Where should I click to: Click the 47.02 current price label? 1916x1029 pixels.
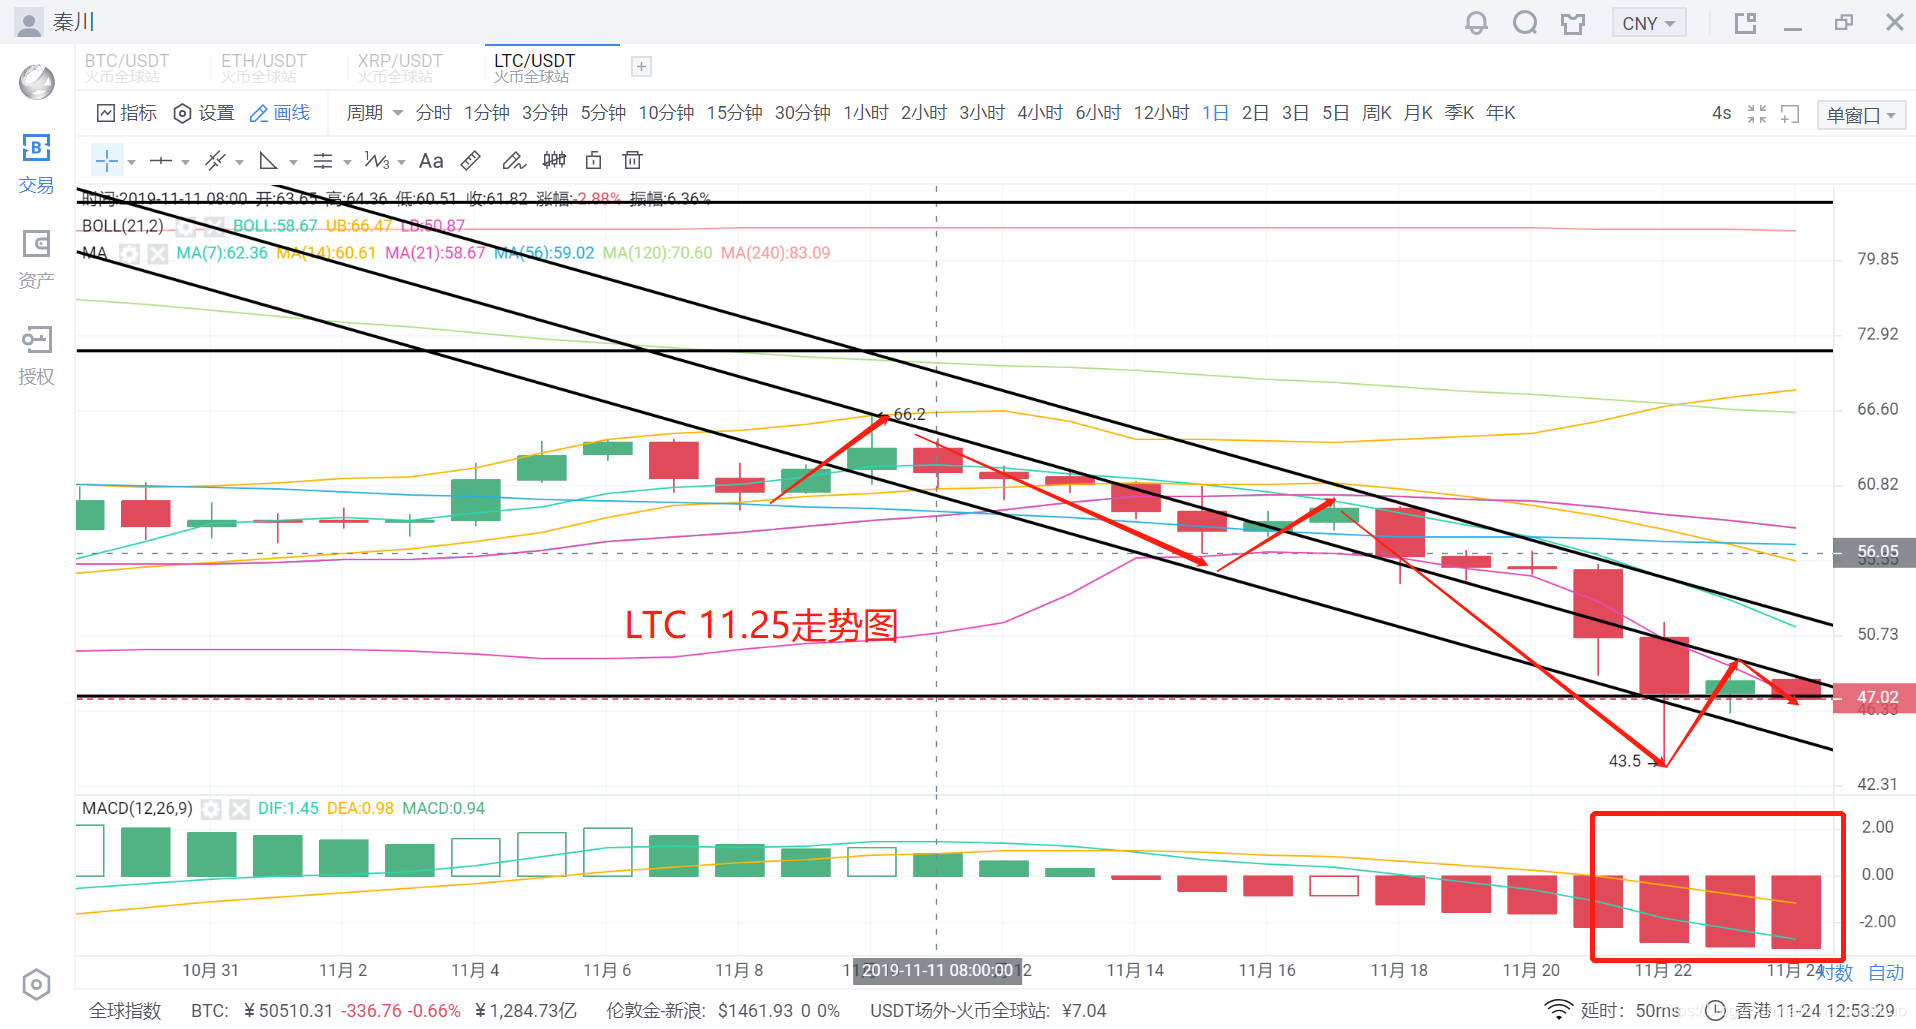click(x=1874, y=698)
